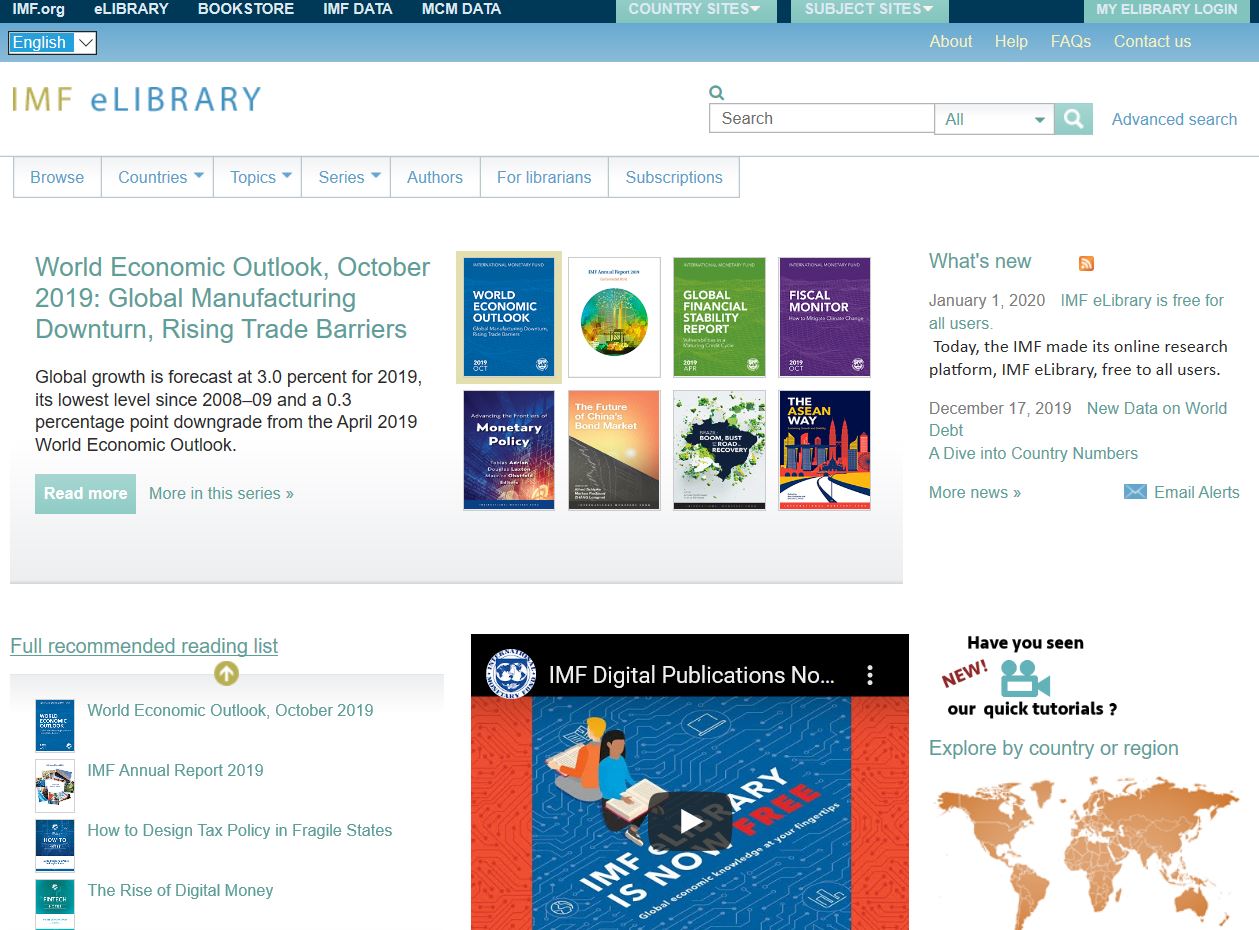Click the IMF eLIBRARY logo
Screen dimensions: 1259x930
click(136, 99)
